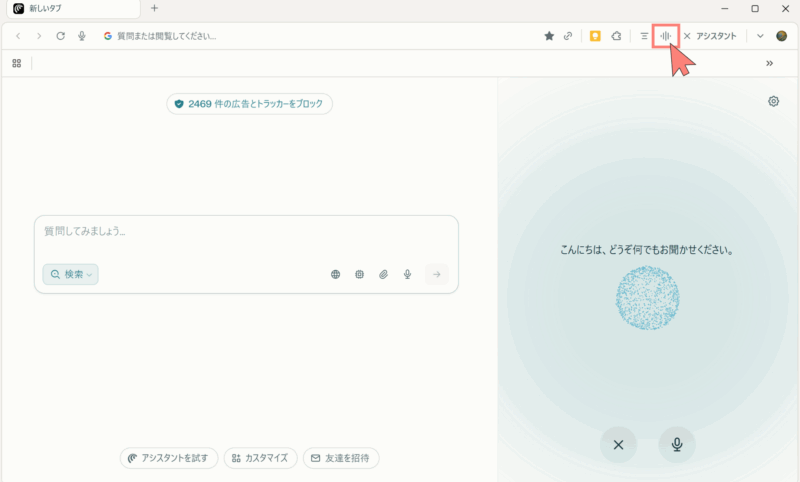Expand the 検索 mode dropdown

[x=70, y=274]
